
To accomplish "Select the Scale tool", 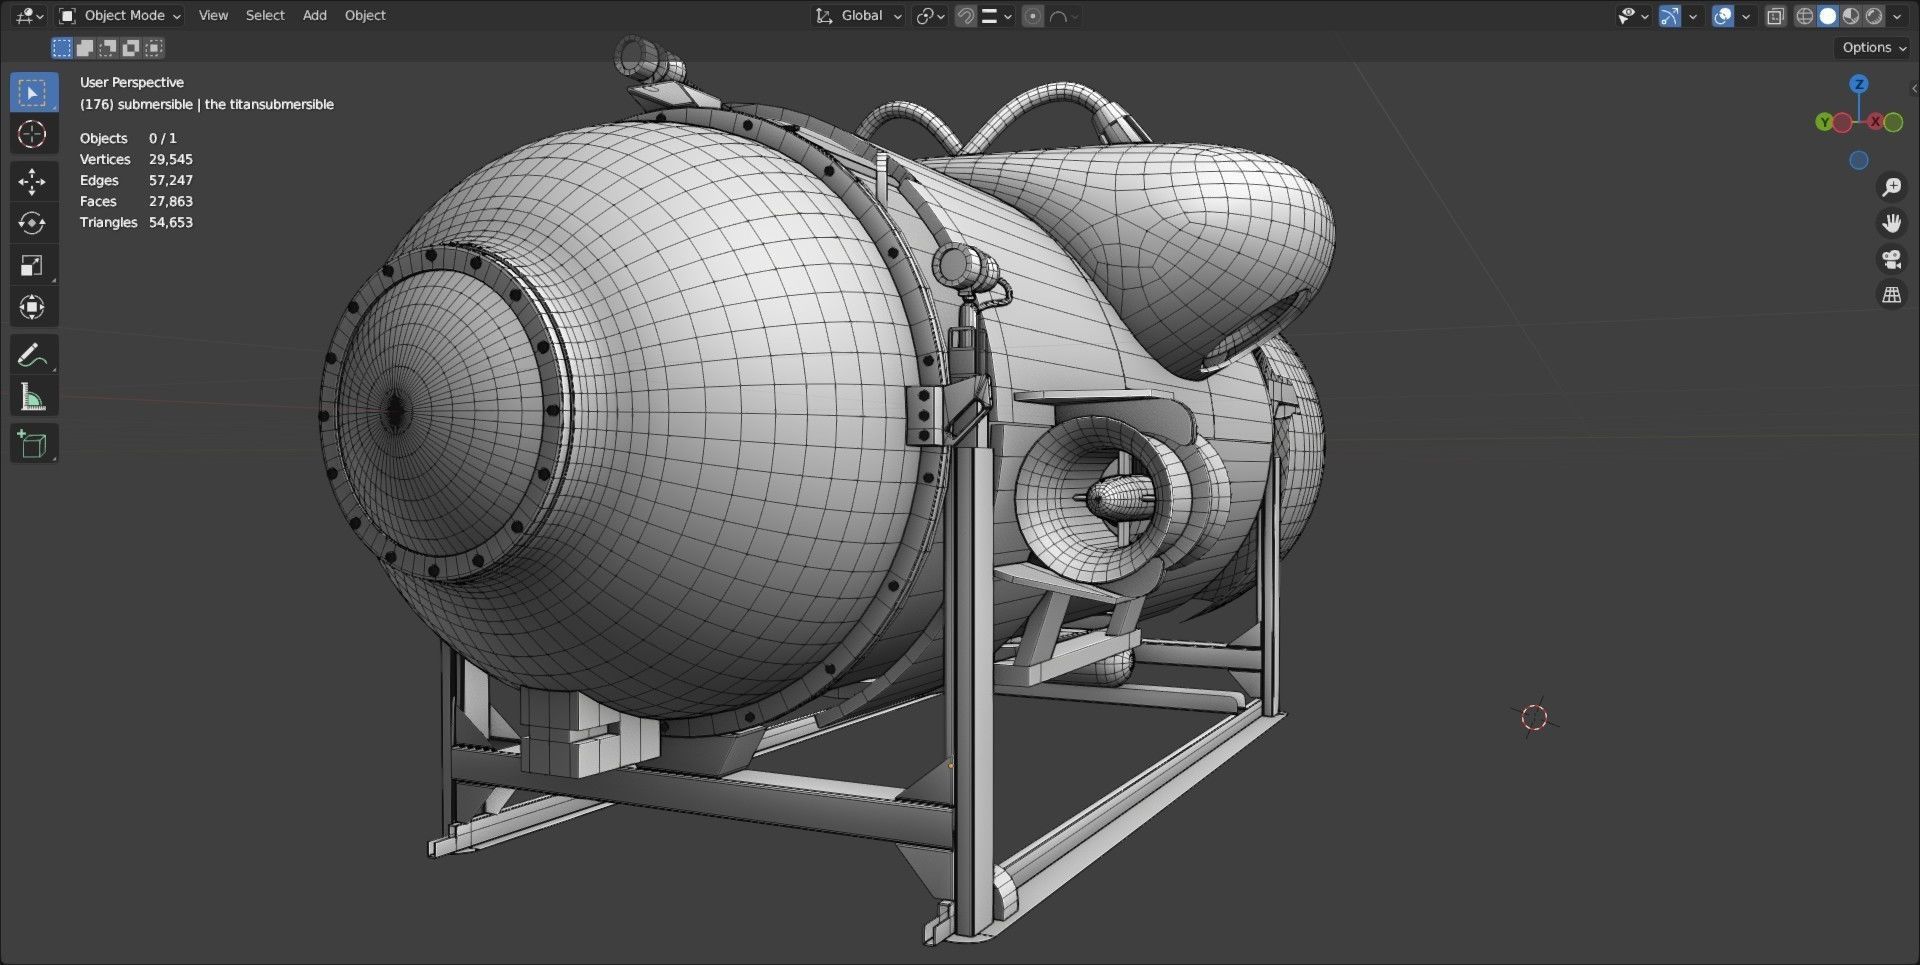I will (33, 265).
